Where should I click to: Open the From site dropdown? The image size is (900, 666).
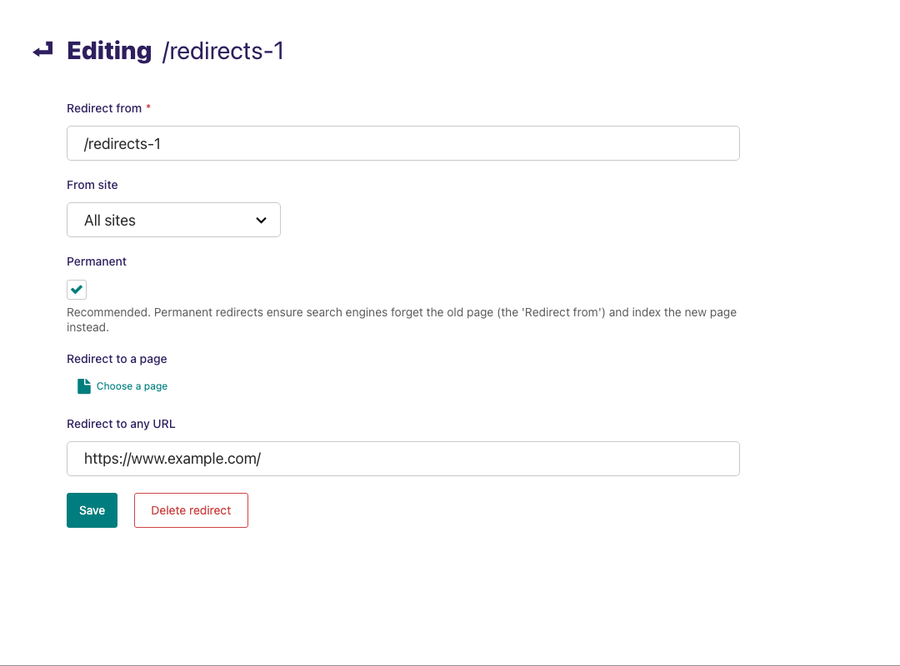click(173, 220)
